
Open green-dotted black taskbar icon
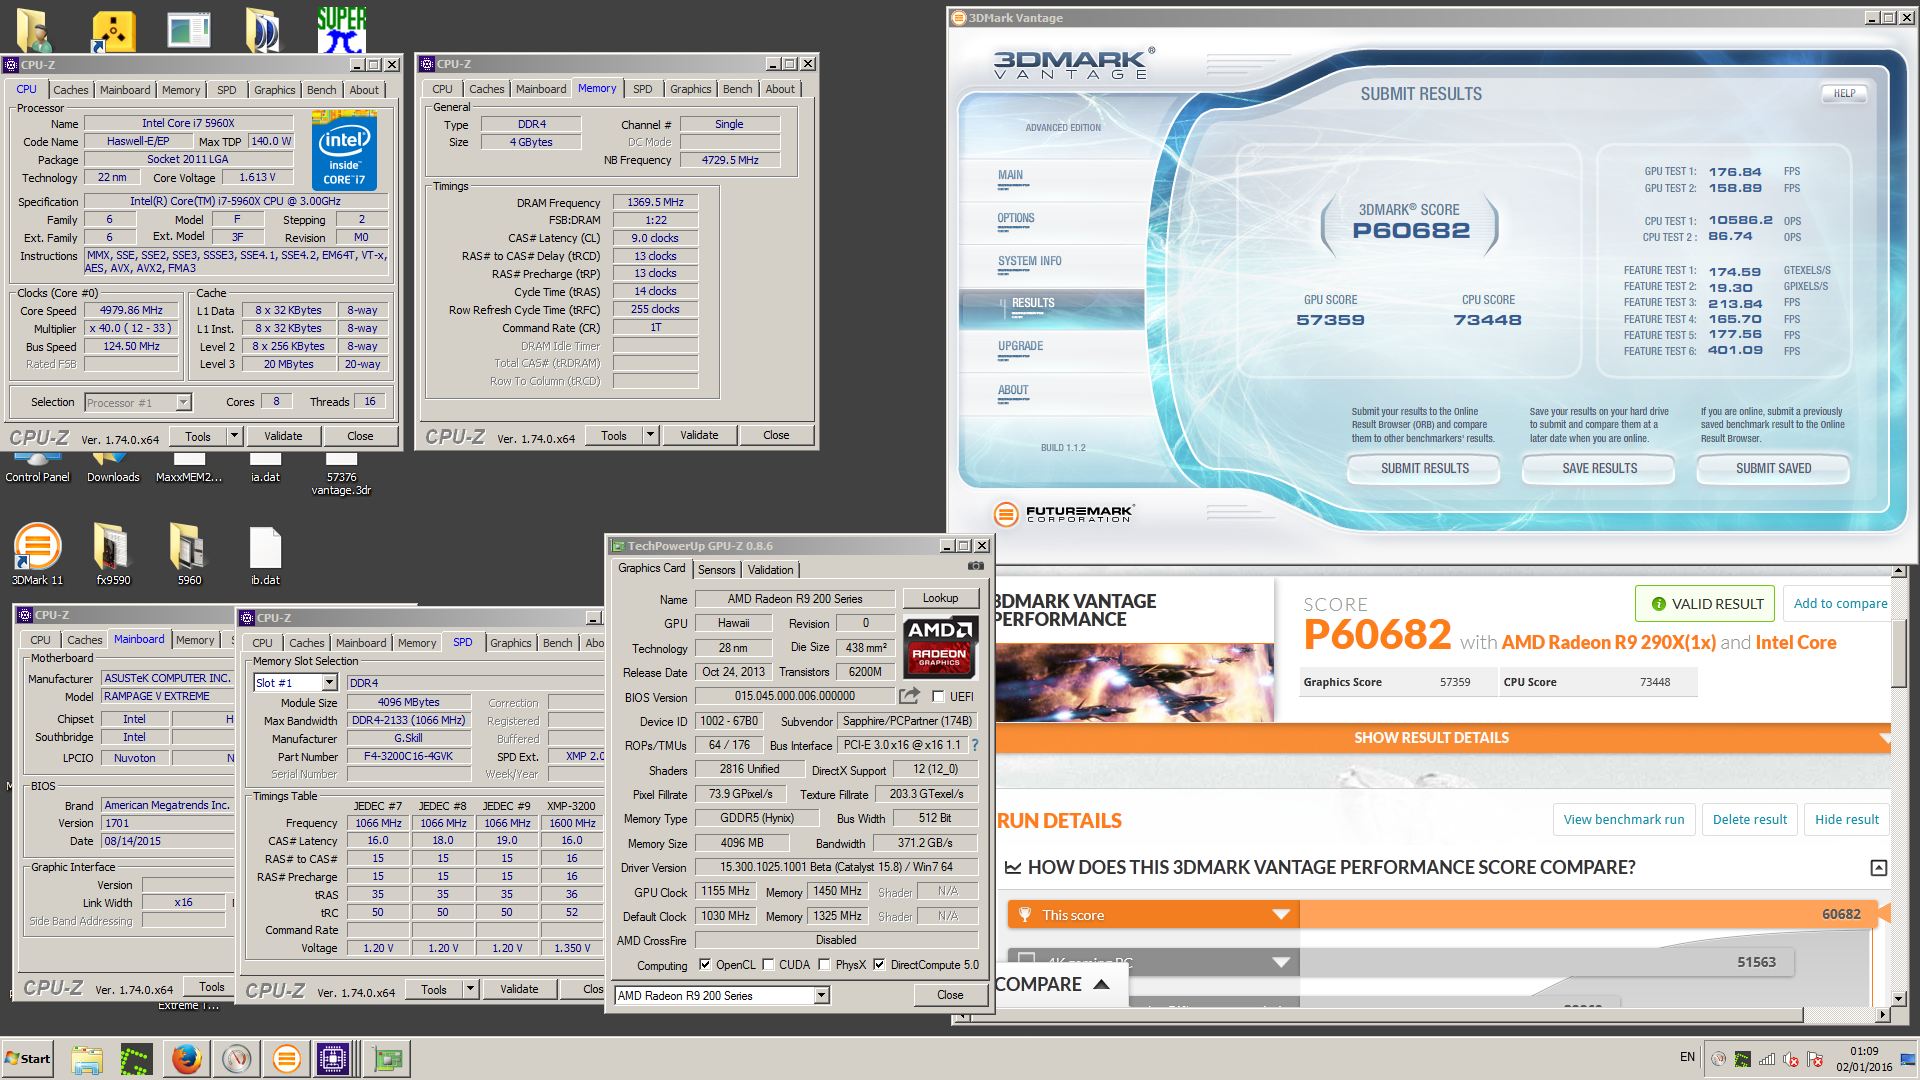(x=136, y=1058)
